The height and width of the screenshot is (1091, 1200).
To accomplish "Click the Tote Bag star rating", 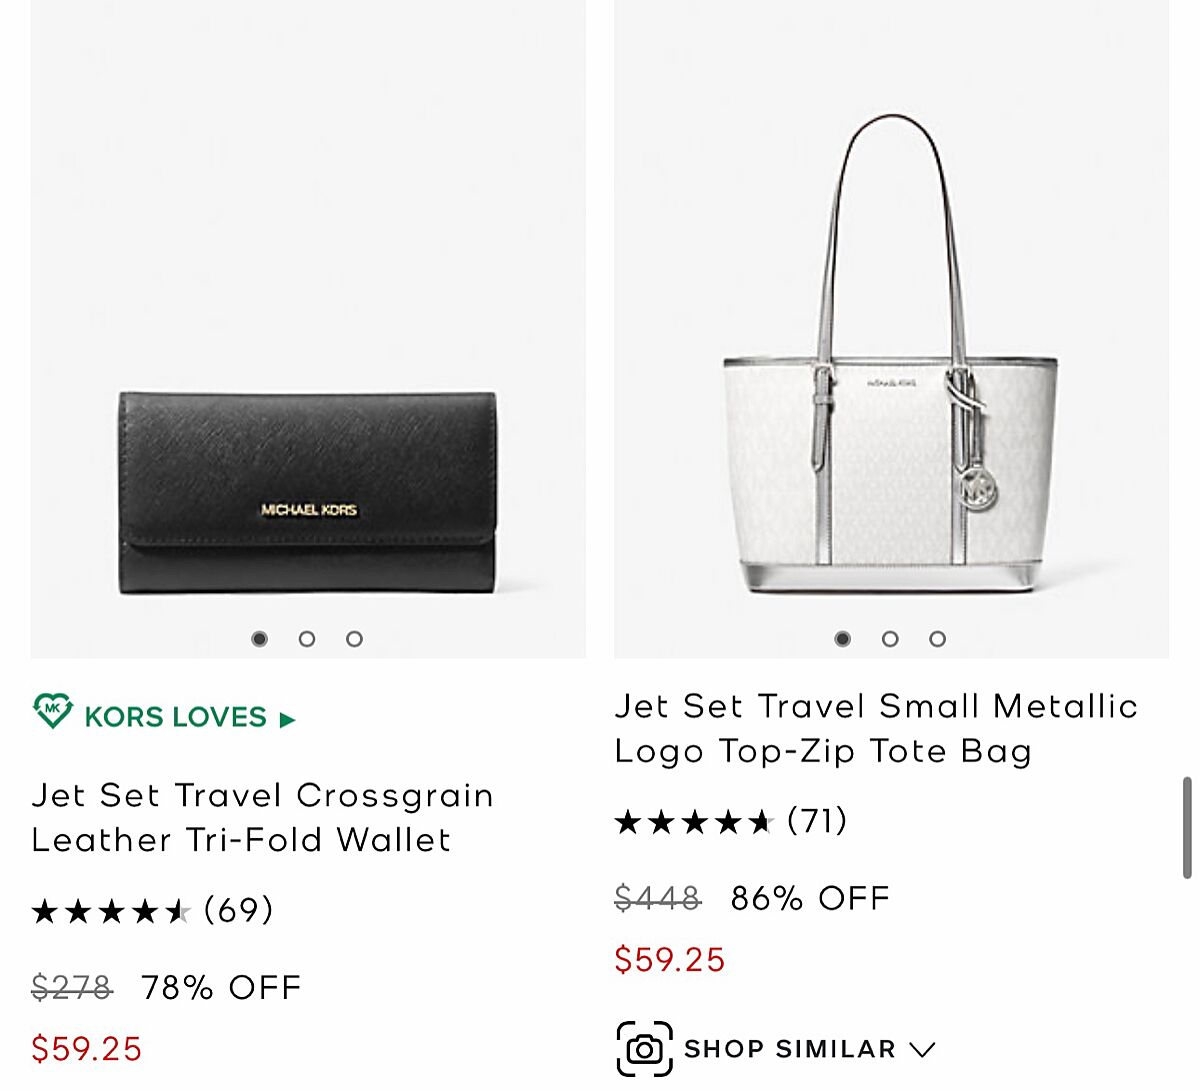I will click(x=694, y=822).
